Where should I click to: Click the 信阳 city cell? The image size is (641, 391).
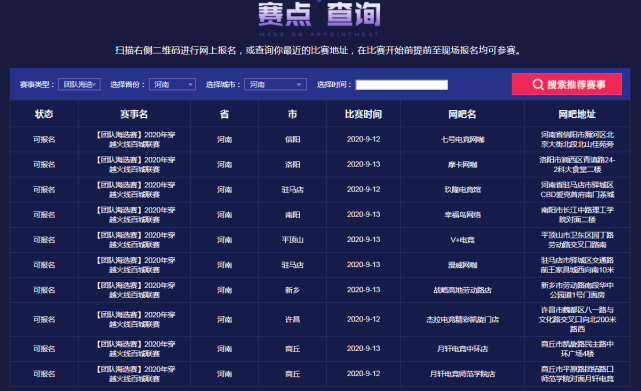(x=292, y=139)
